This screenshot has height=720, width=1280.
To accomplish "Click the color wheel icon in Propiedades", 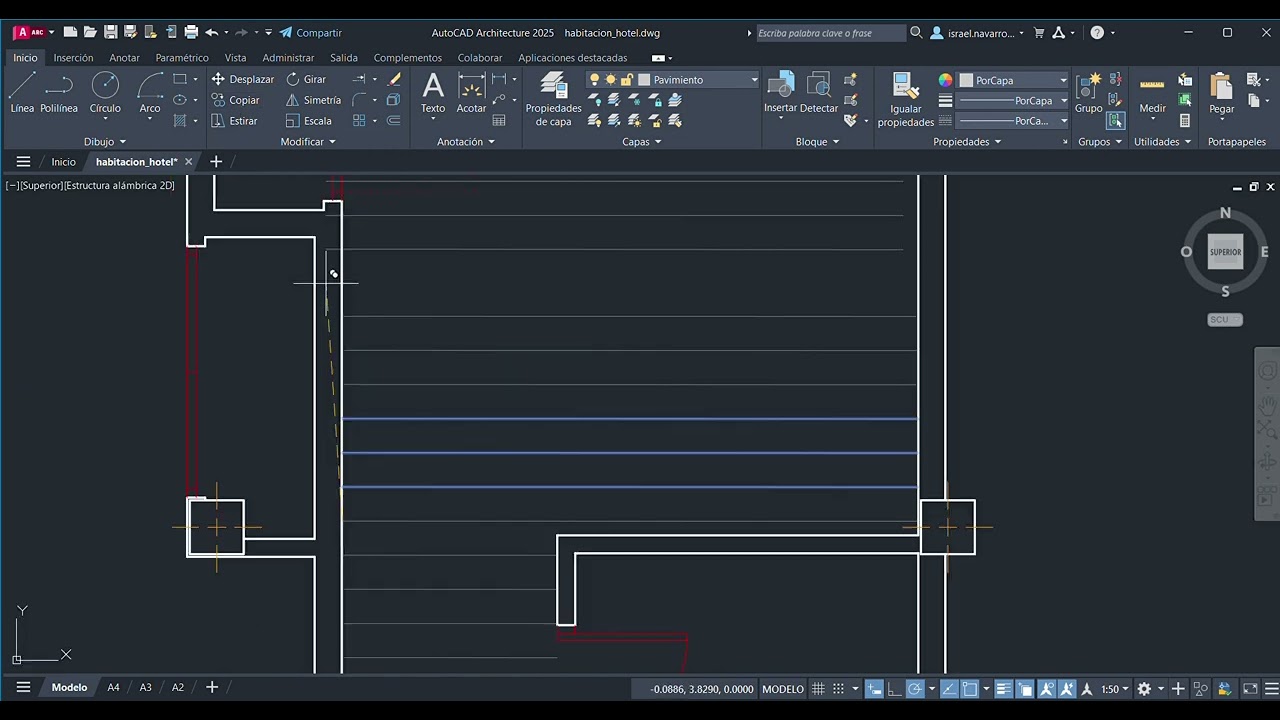I will click(945, 80).
